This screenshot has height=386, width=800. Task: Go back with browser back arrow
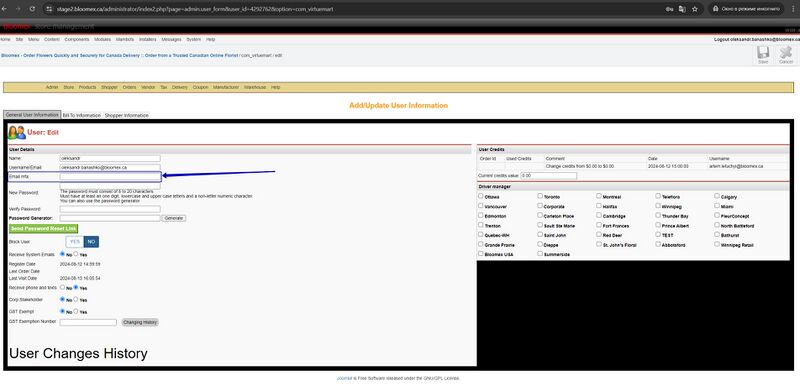5,9
